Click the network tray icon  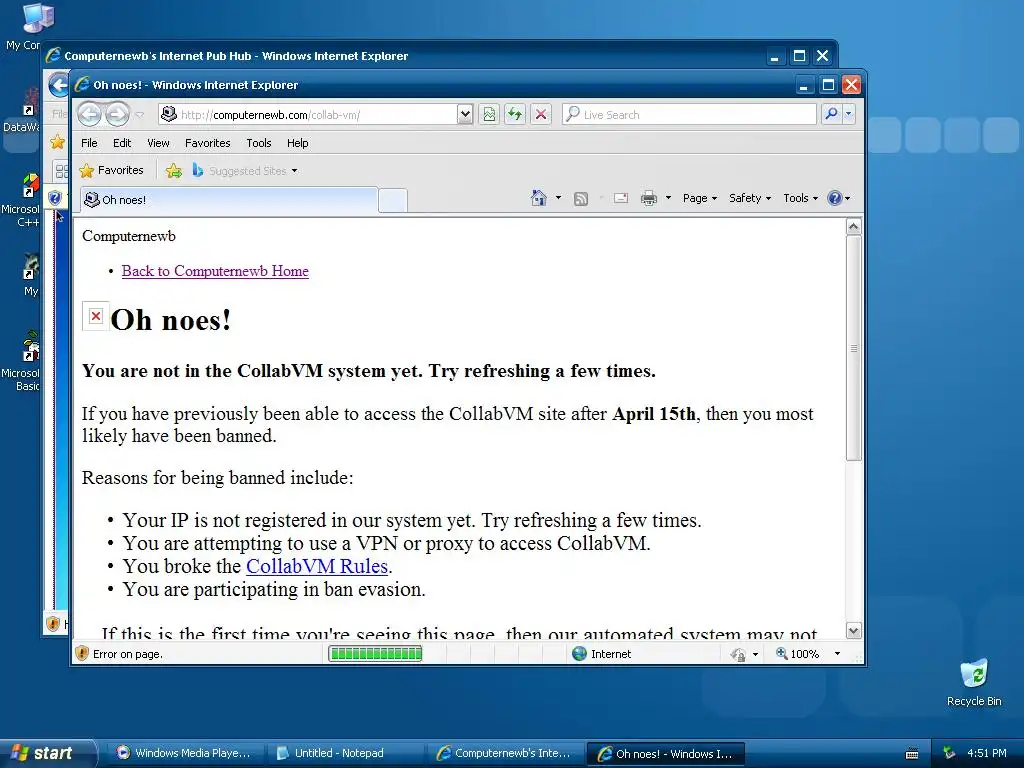pos(949,754)
